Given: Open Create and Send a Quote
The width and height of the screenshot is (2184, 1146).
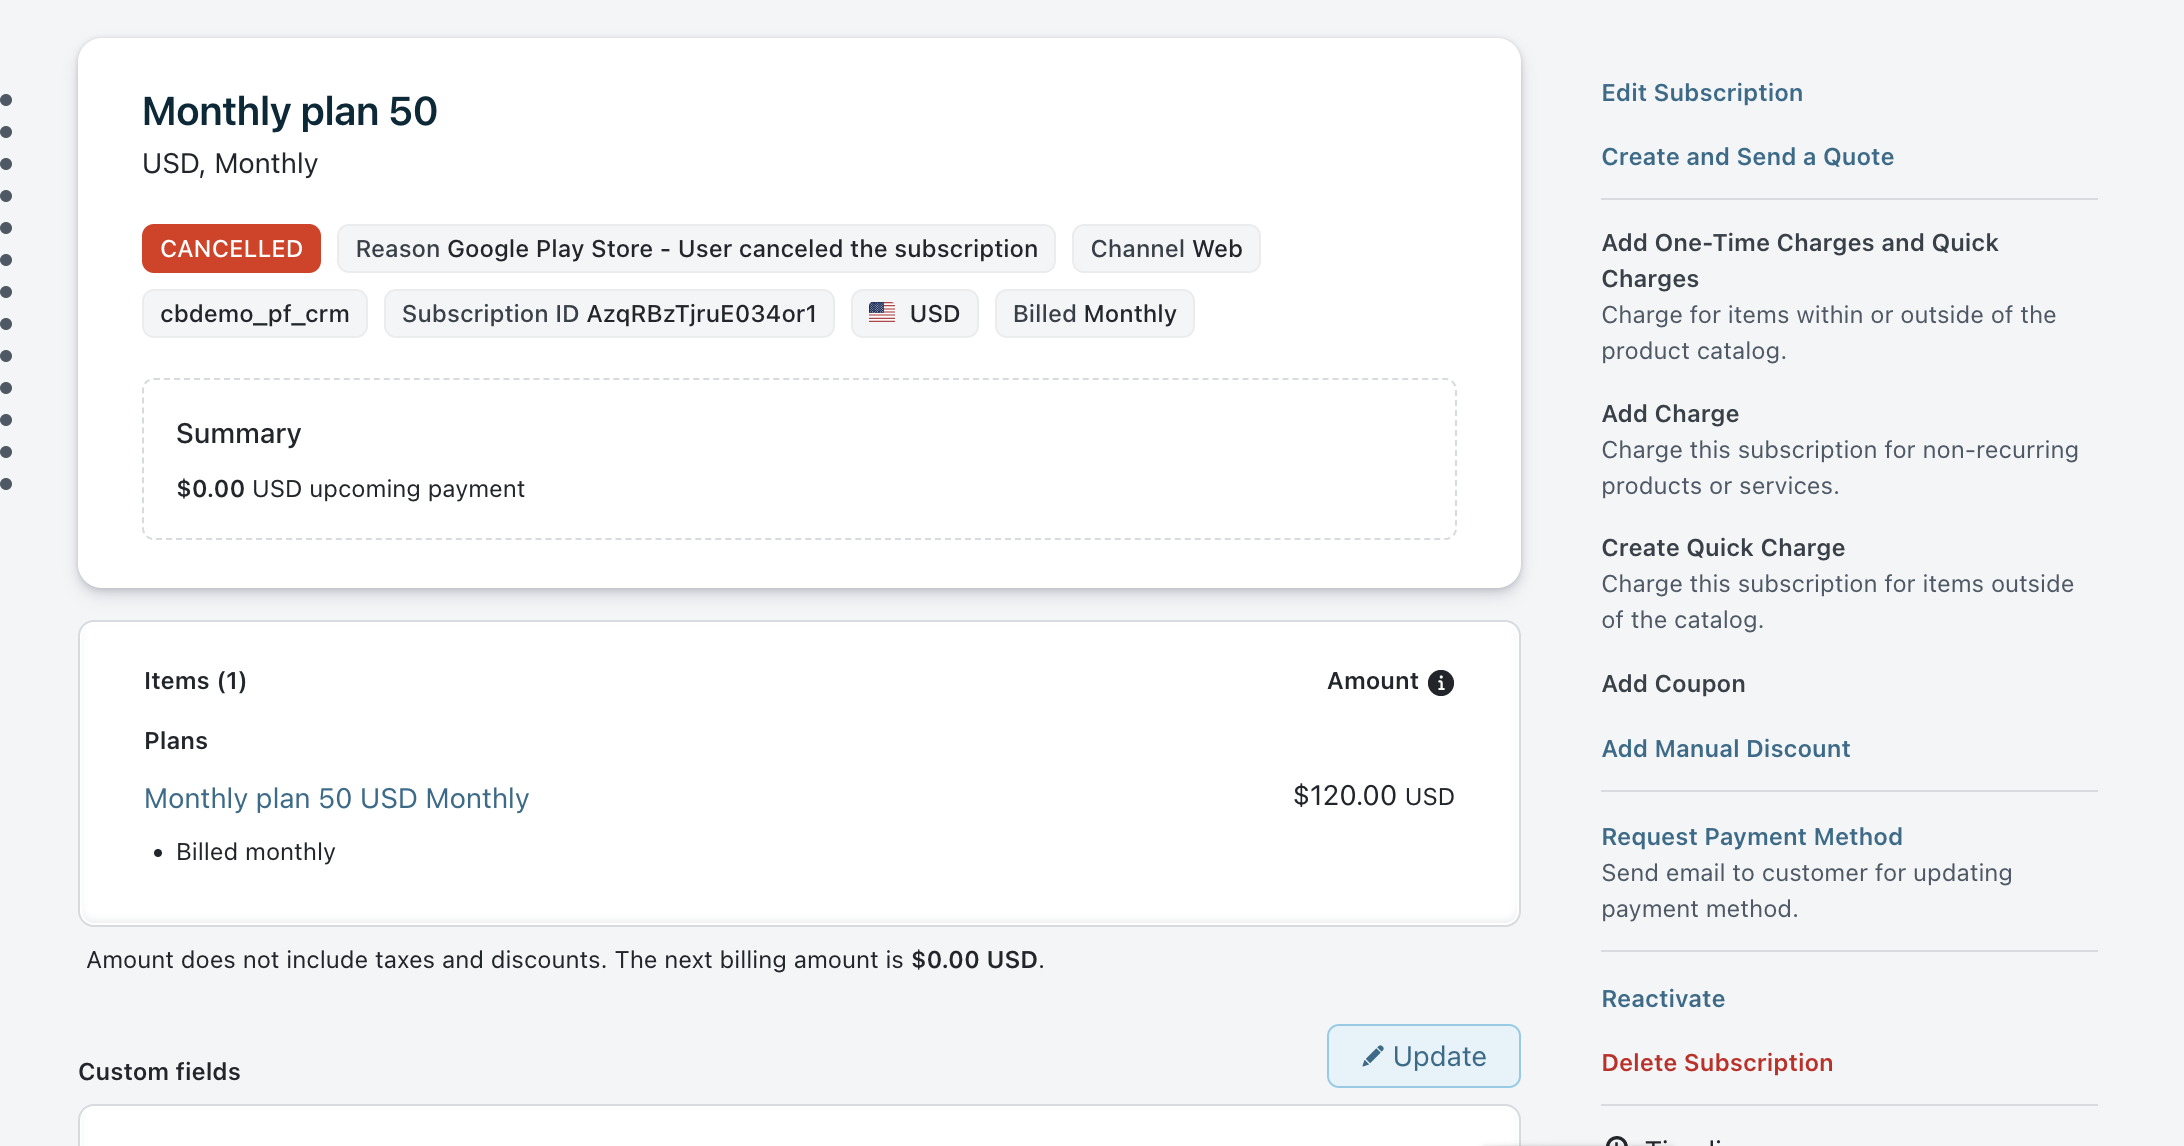Looking at the screenshot, I should coord(1747,157).
